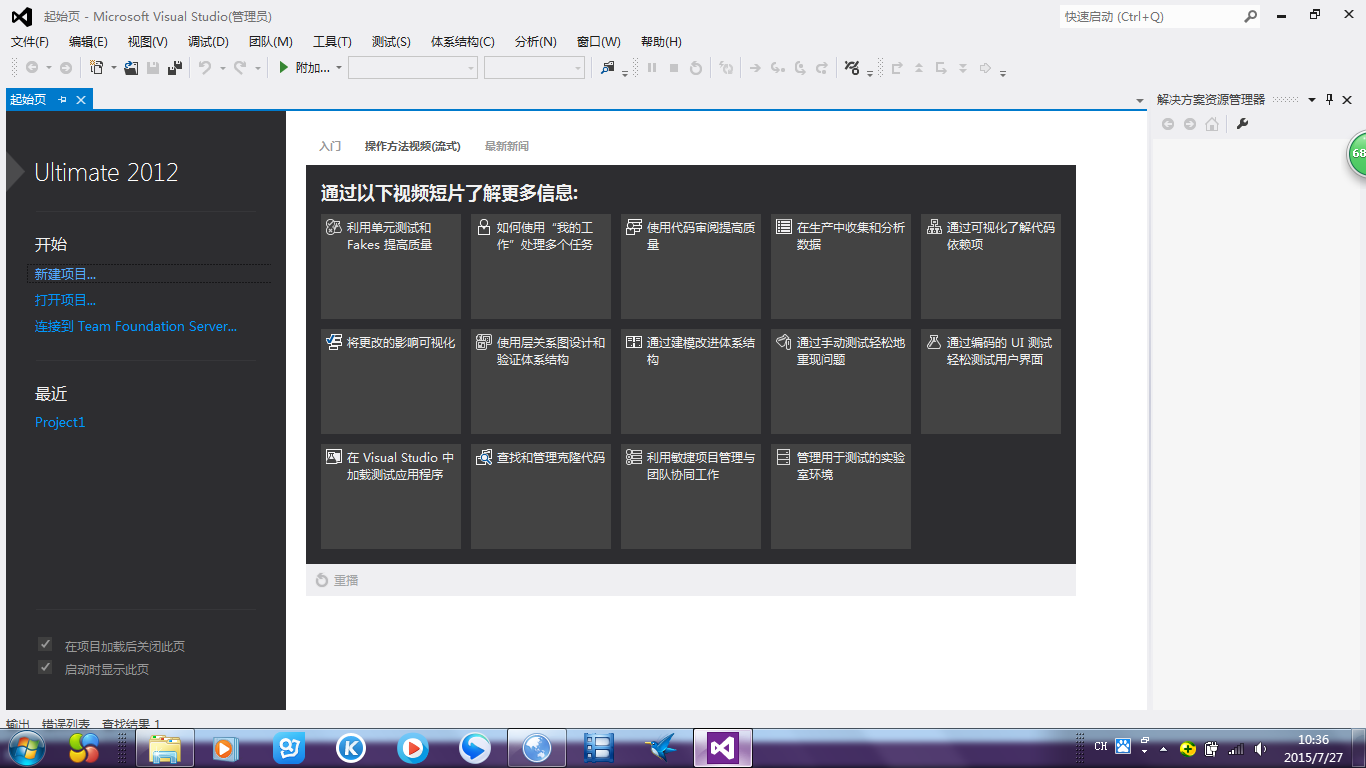Toggle the 启动时显示此页 checkbox
Screen dimensions: 1366x768
point(45,667)
